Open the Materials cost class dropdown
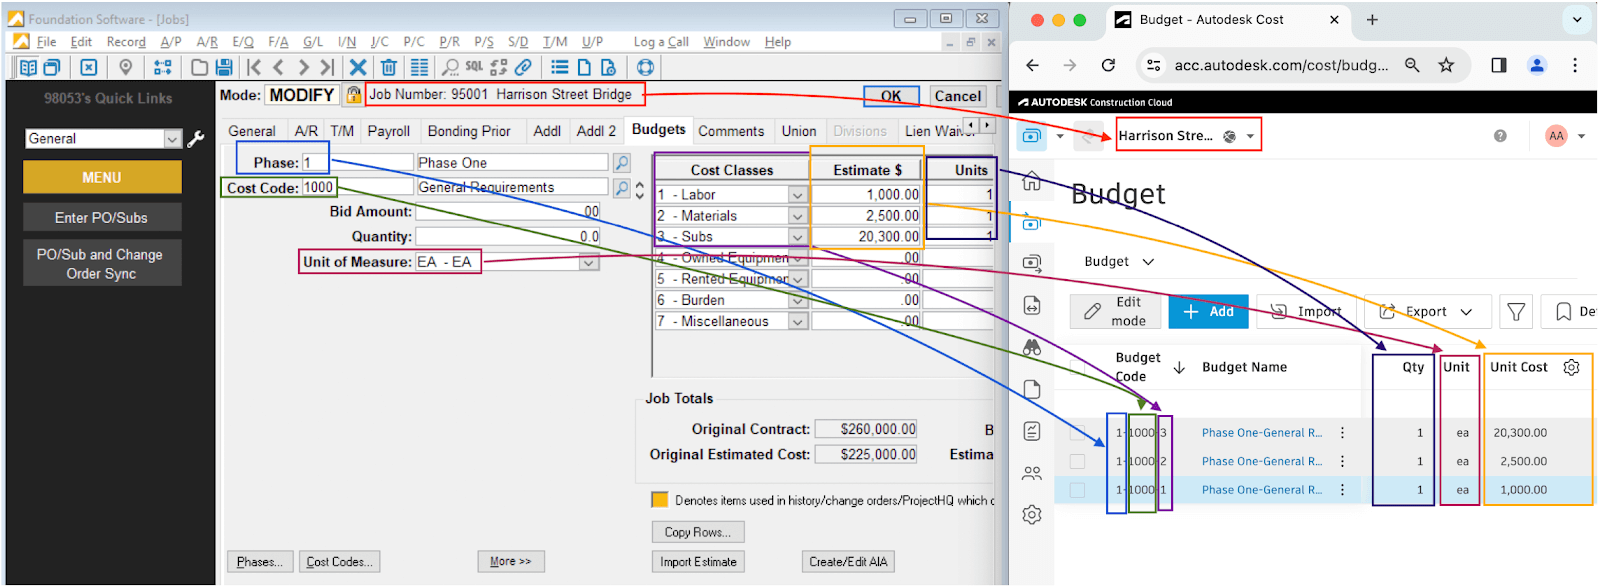1600x588 pixels. tap(797, 216)
